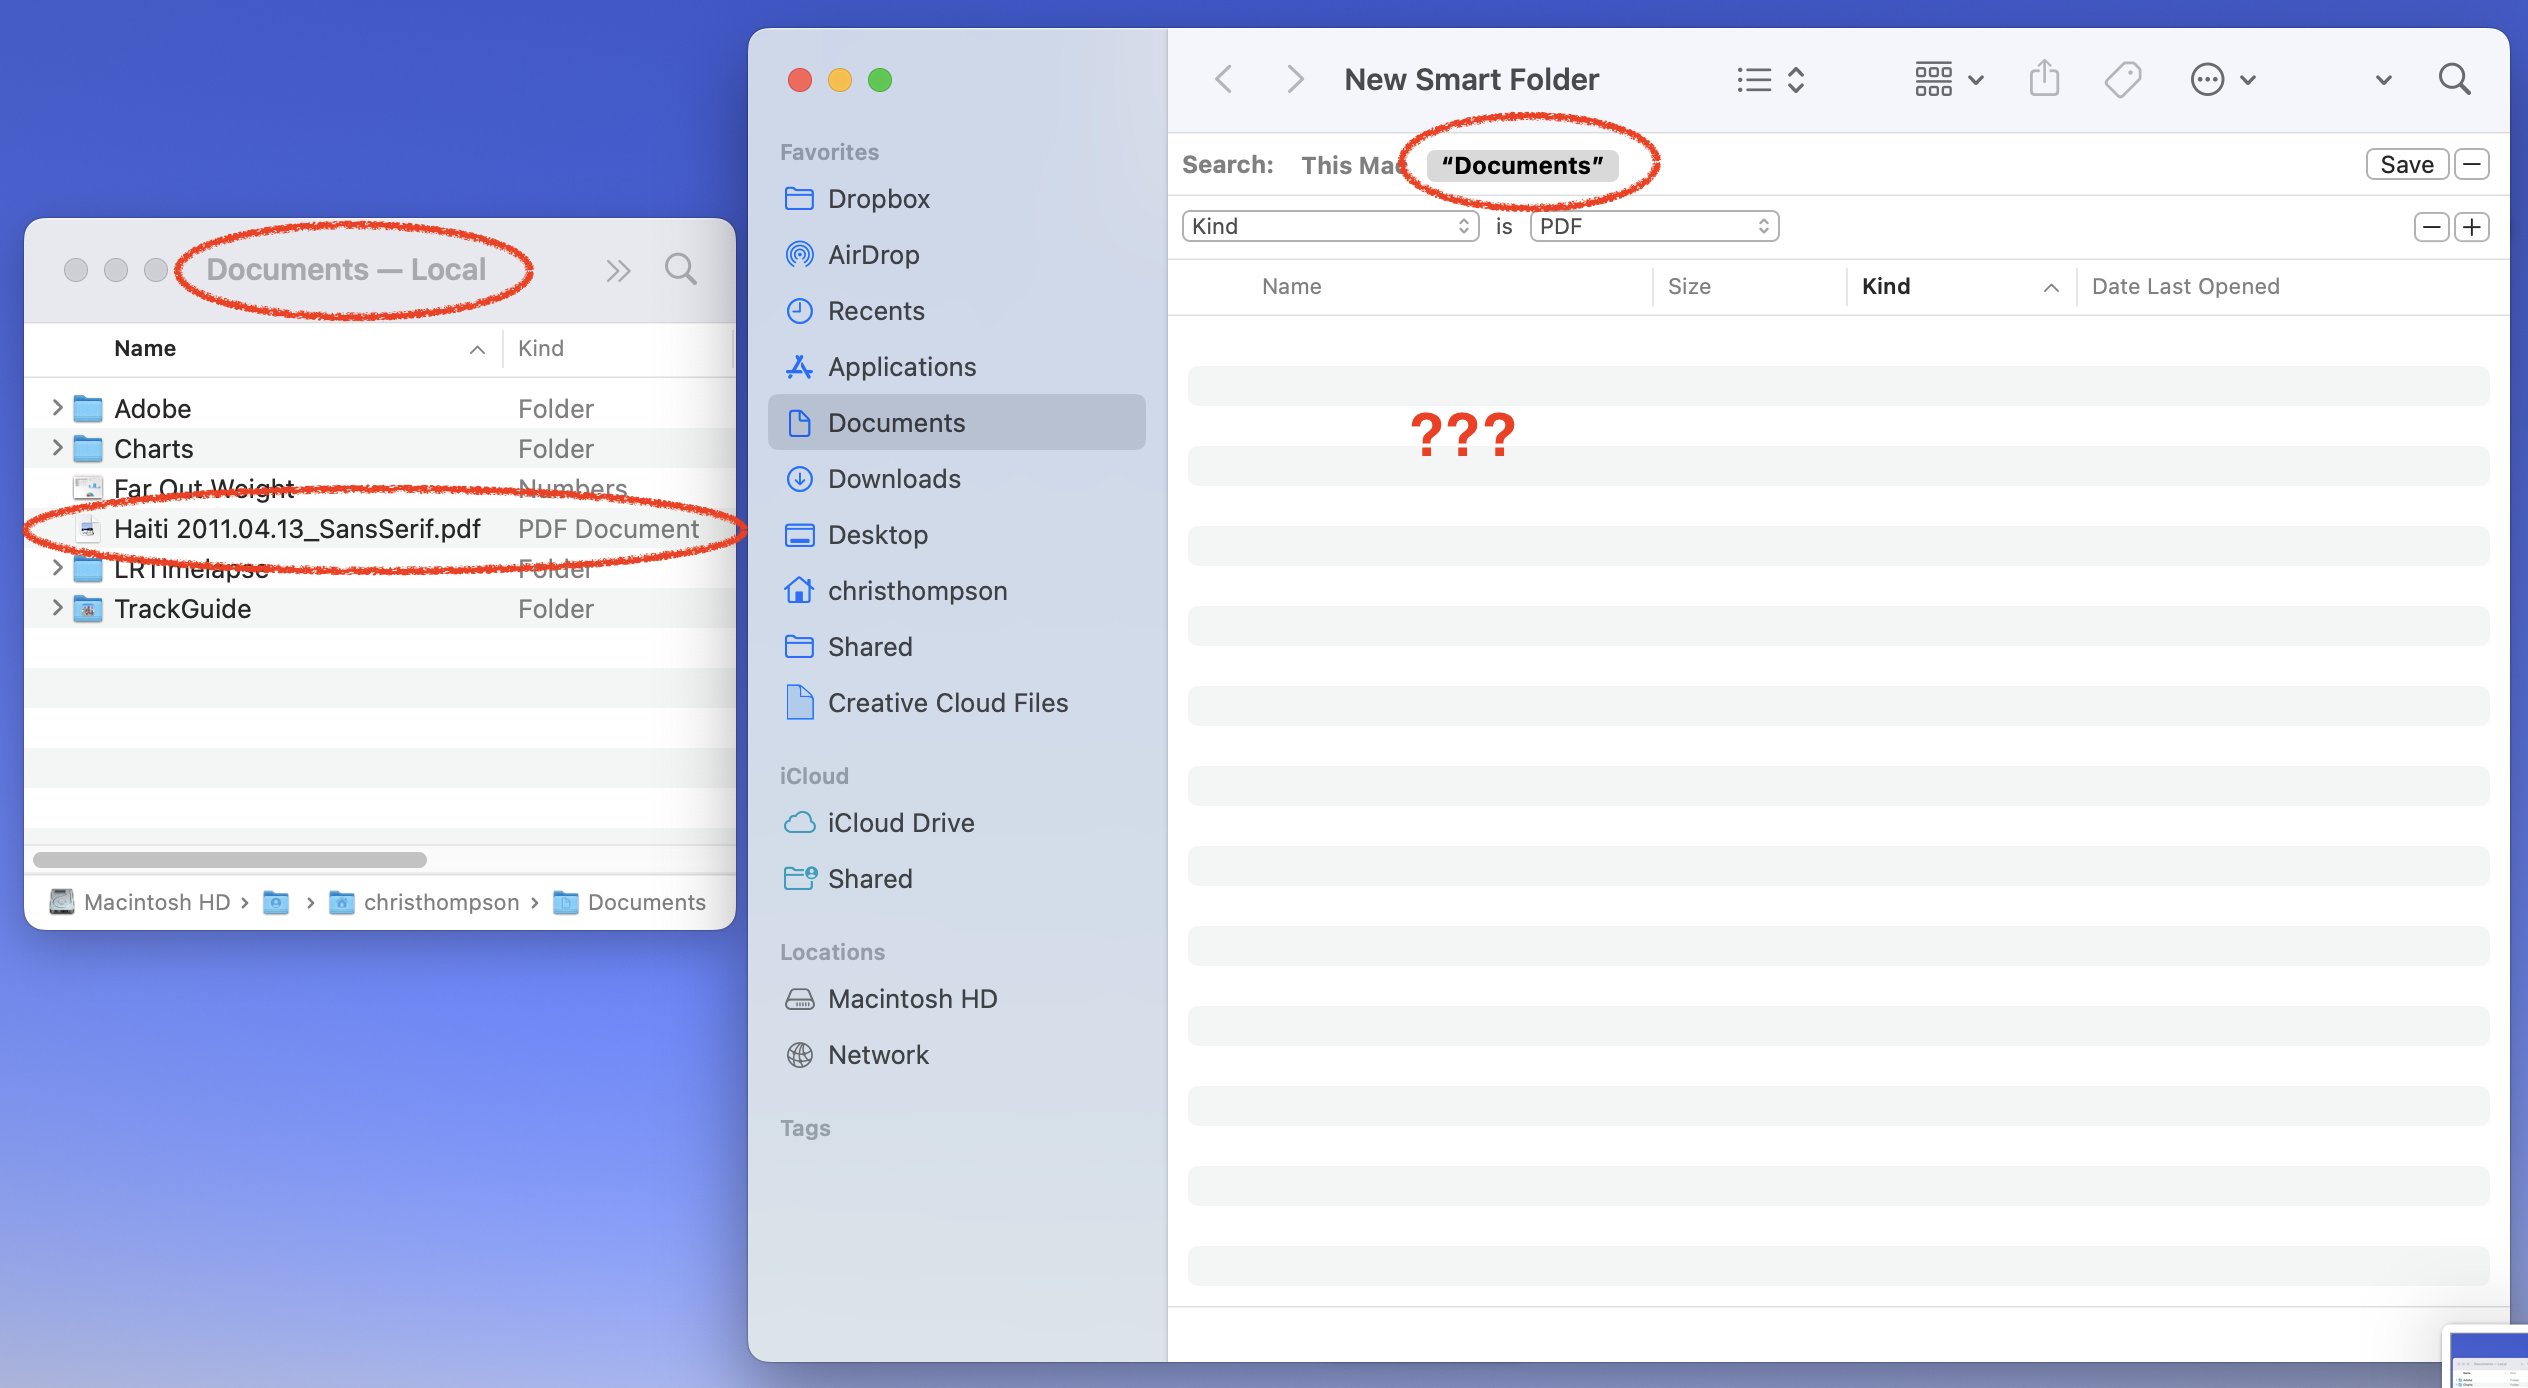Select the "Documents" search scope
2528x1388 pixels.
[1521, 165]
